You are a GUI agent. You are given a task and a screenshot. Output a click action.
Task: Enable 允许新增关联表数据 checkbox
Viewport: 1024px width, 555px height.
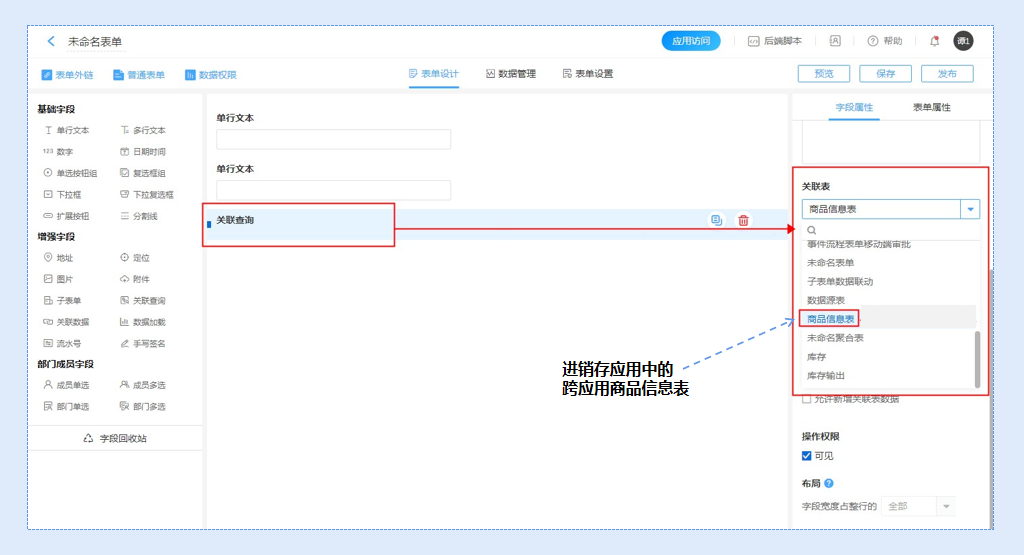808,399
